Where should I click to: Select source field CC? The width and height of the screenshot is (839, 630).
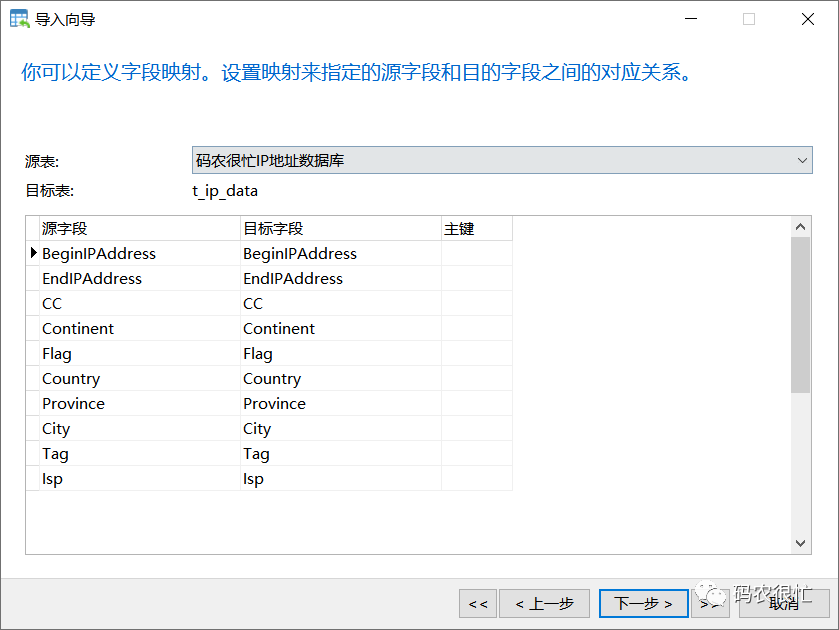tap(140, 303)
